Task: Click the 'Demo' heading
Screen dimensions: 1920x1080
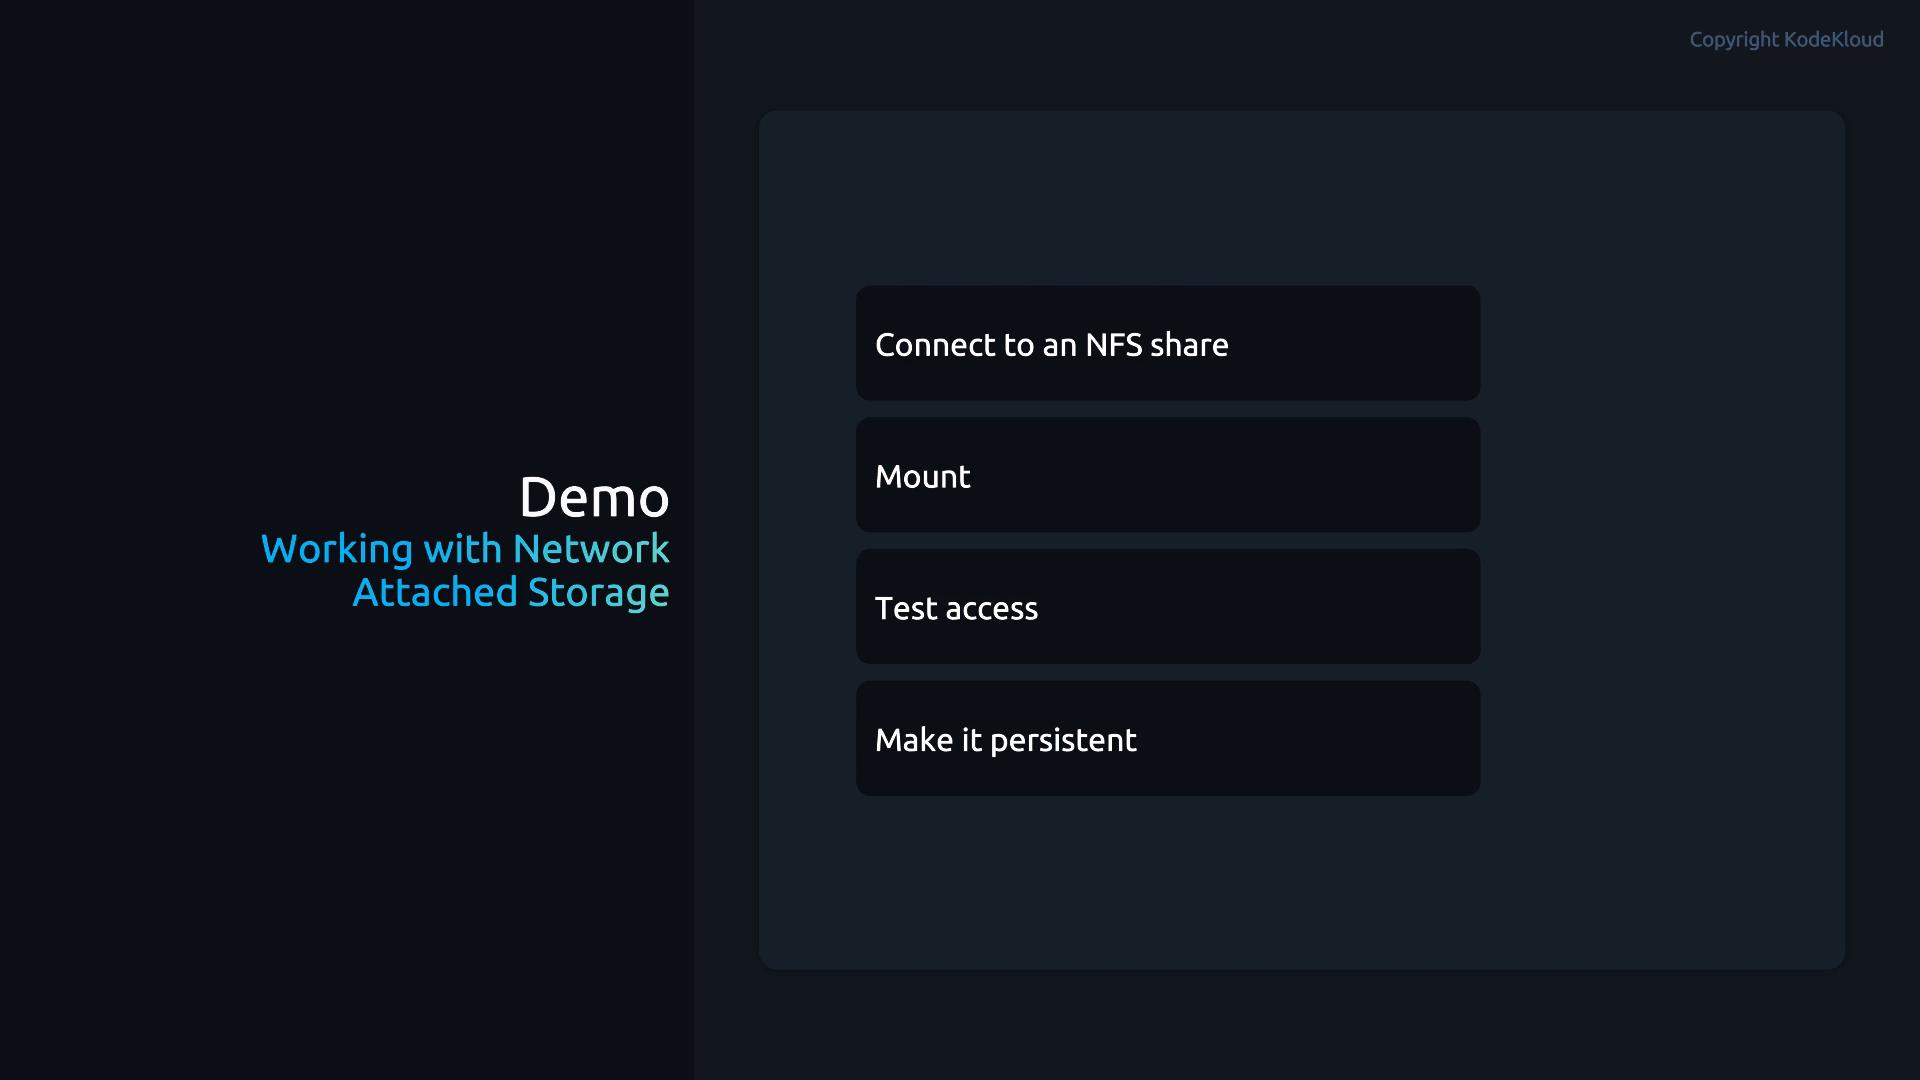Action: click(594, 497)
